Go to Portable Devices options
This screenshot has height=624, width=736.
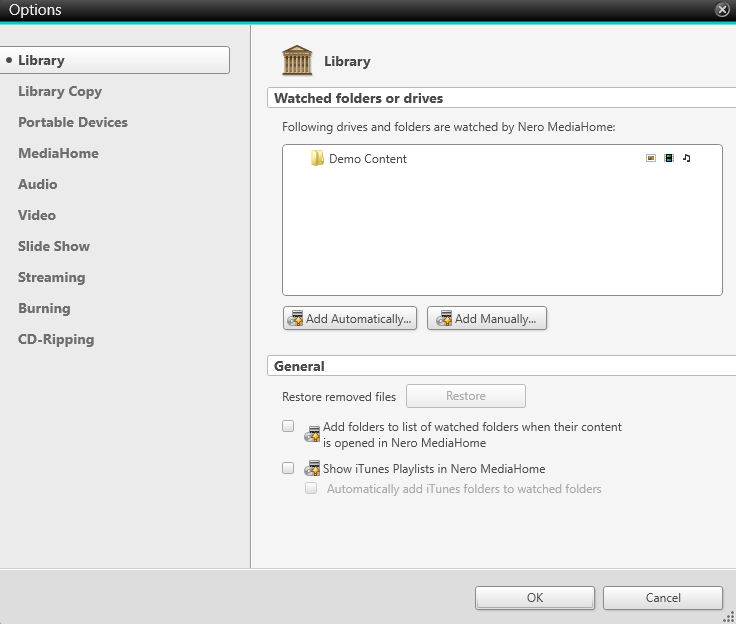(x=73, y=122)
